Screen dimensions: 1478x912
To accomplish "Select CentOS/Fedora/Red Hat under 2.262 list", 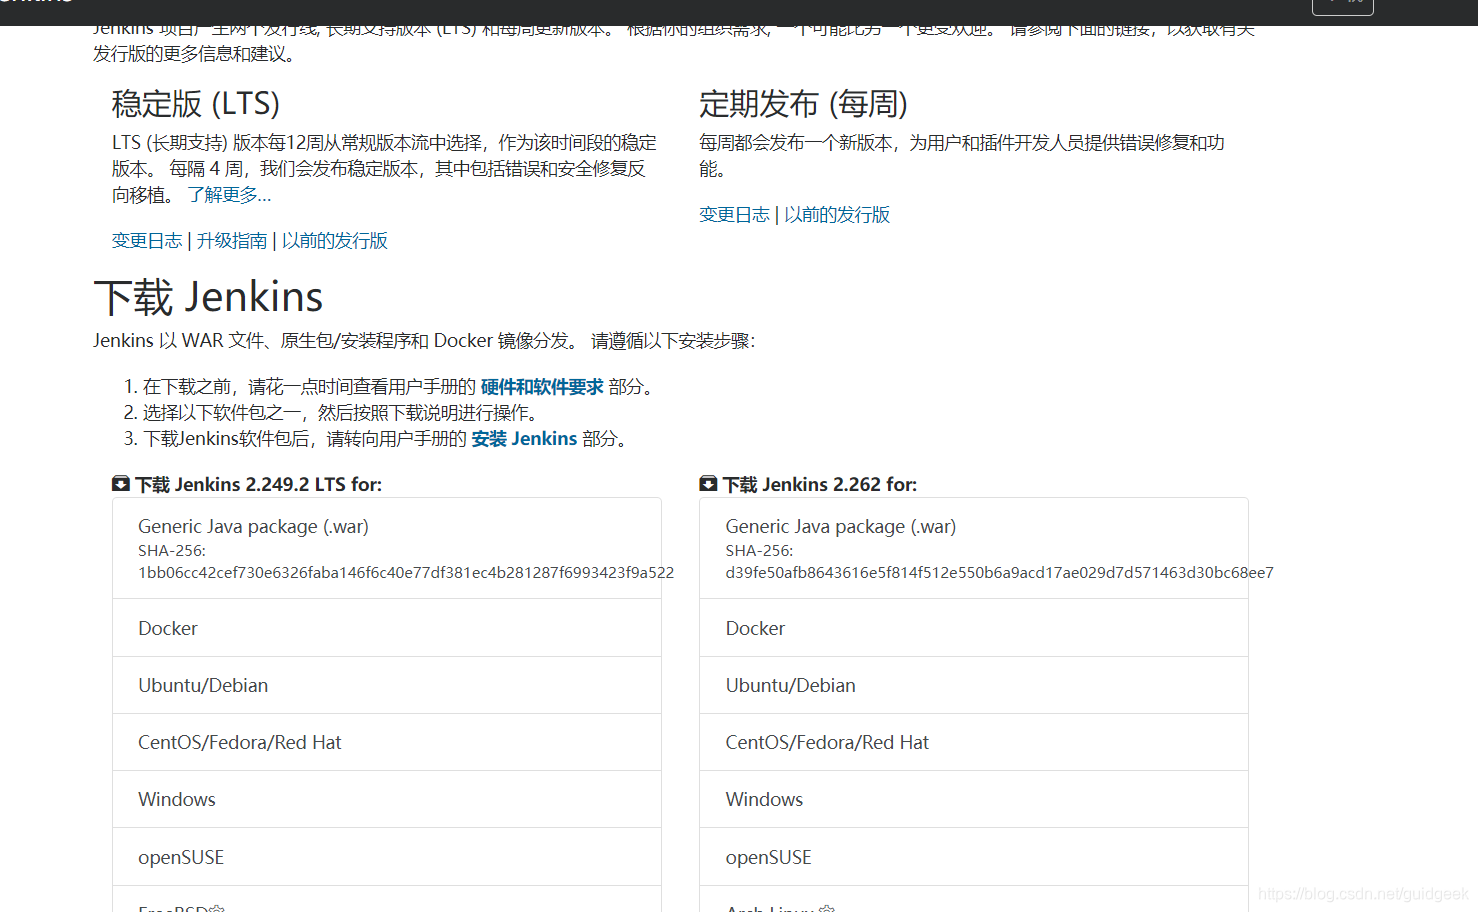I will point(974,742).
